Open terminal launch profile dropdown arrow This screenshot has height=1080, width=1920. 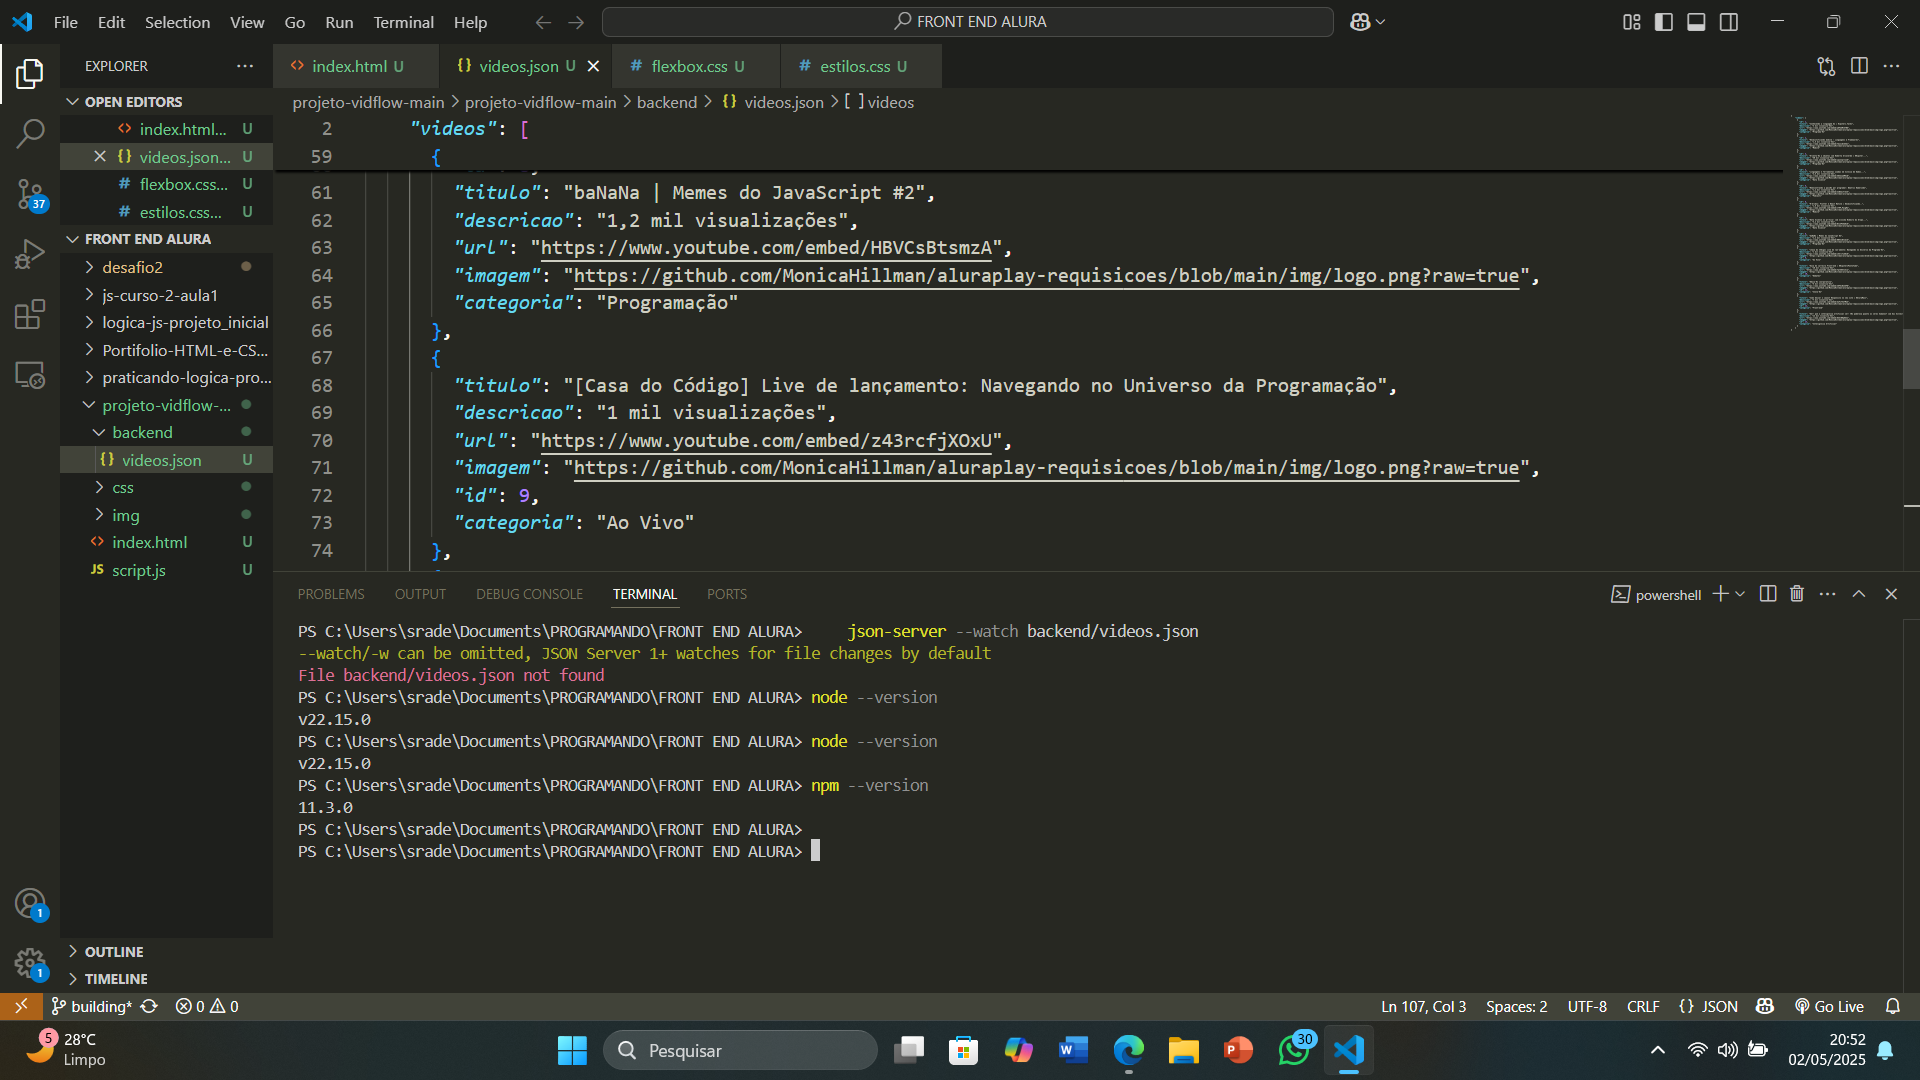point(1740,594)
